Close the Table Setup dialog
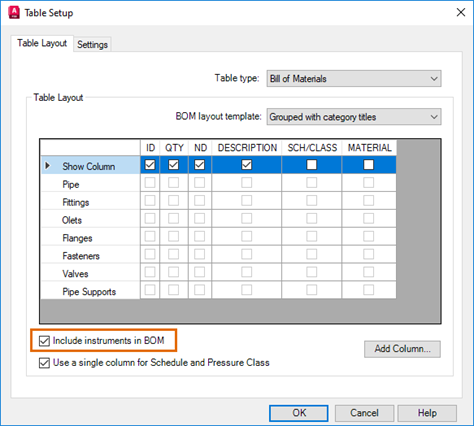 (461, 13)
